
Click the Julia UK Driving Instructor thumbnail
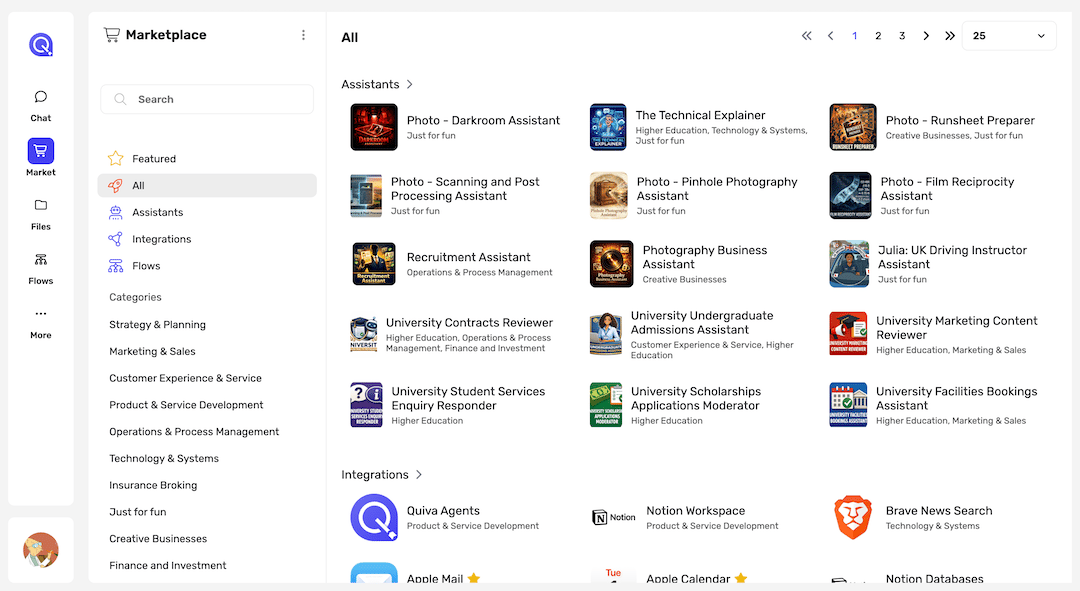(849, 264)
